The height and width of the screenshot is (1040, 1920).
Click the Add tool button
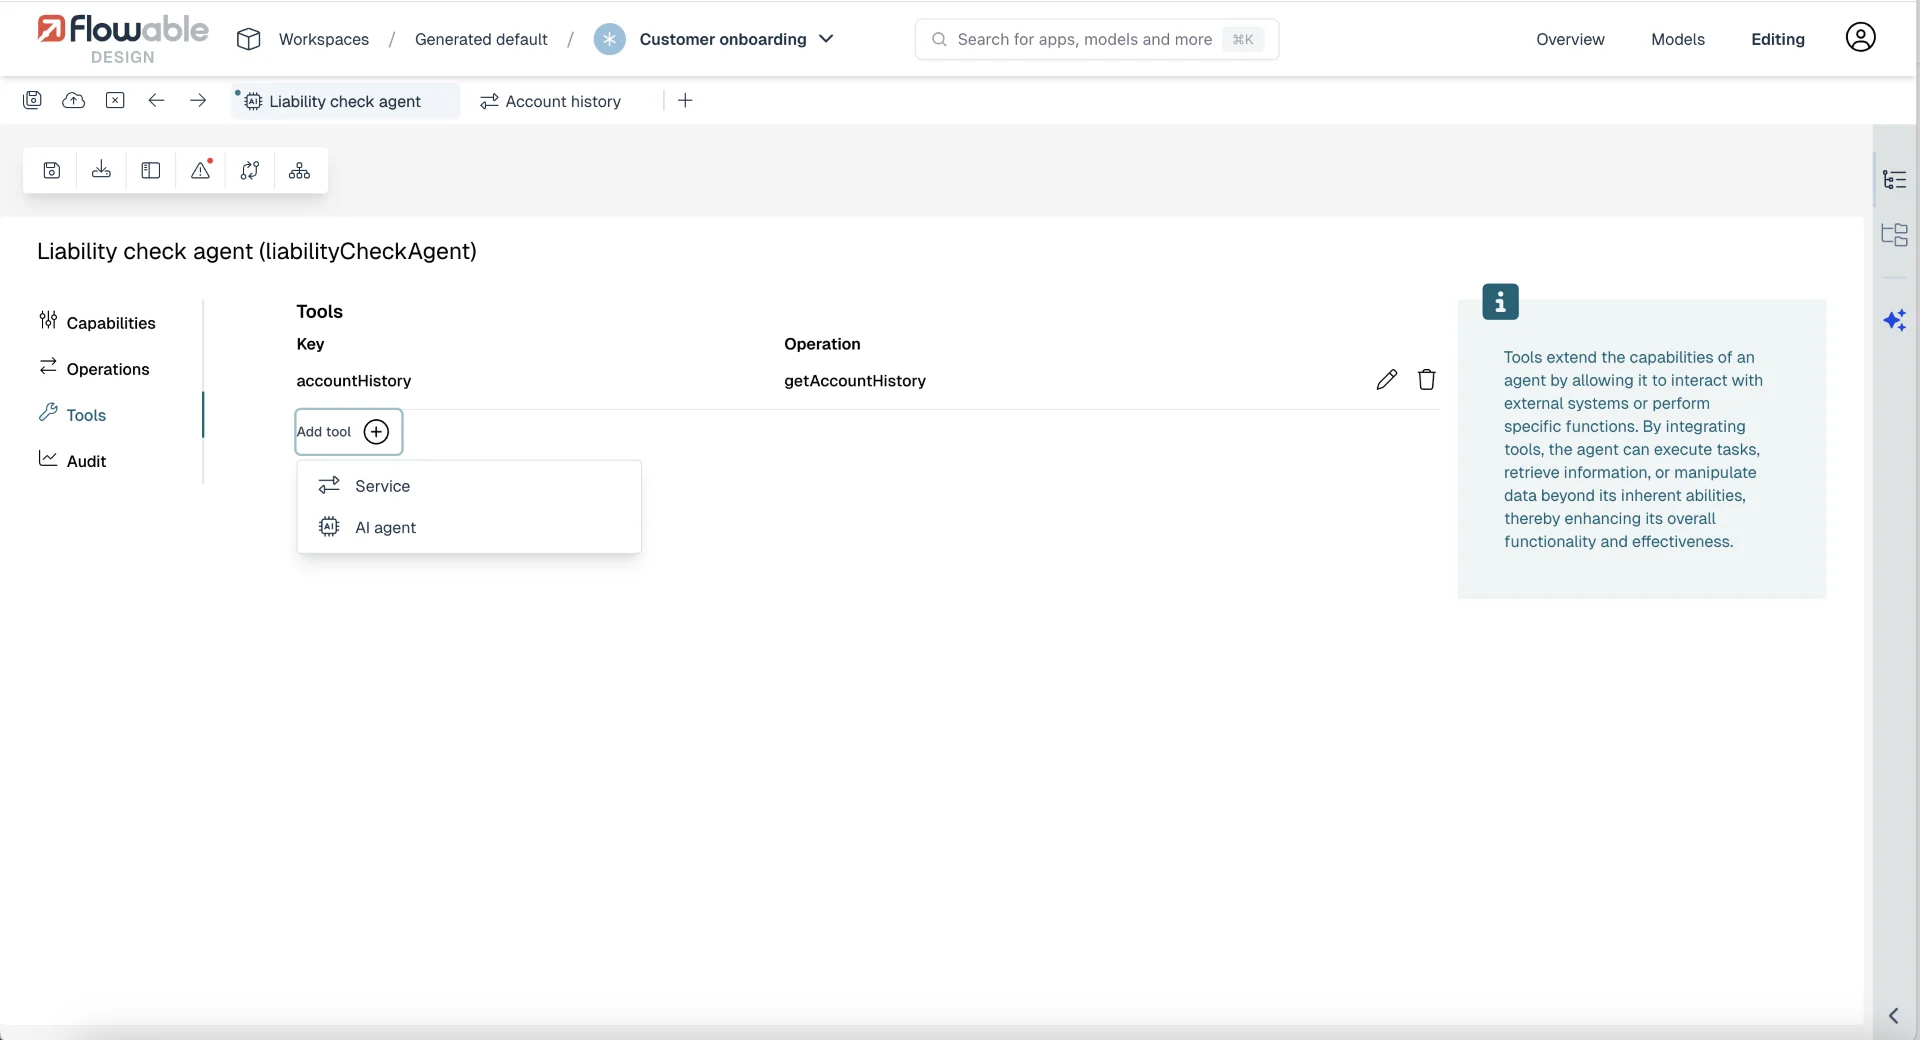click(x=348, y=432)
